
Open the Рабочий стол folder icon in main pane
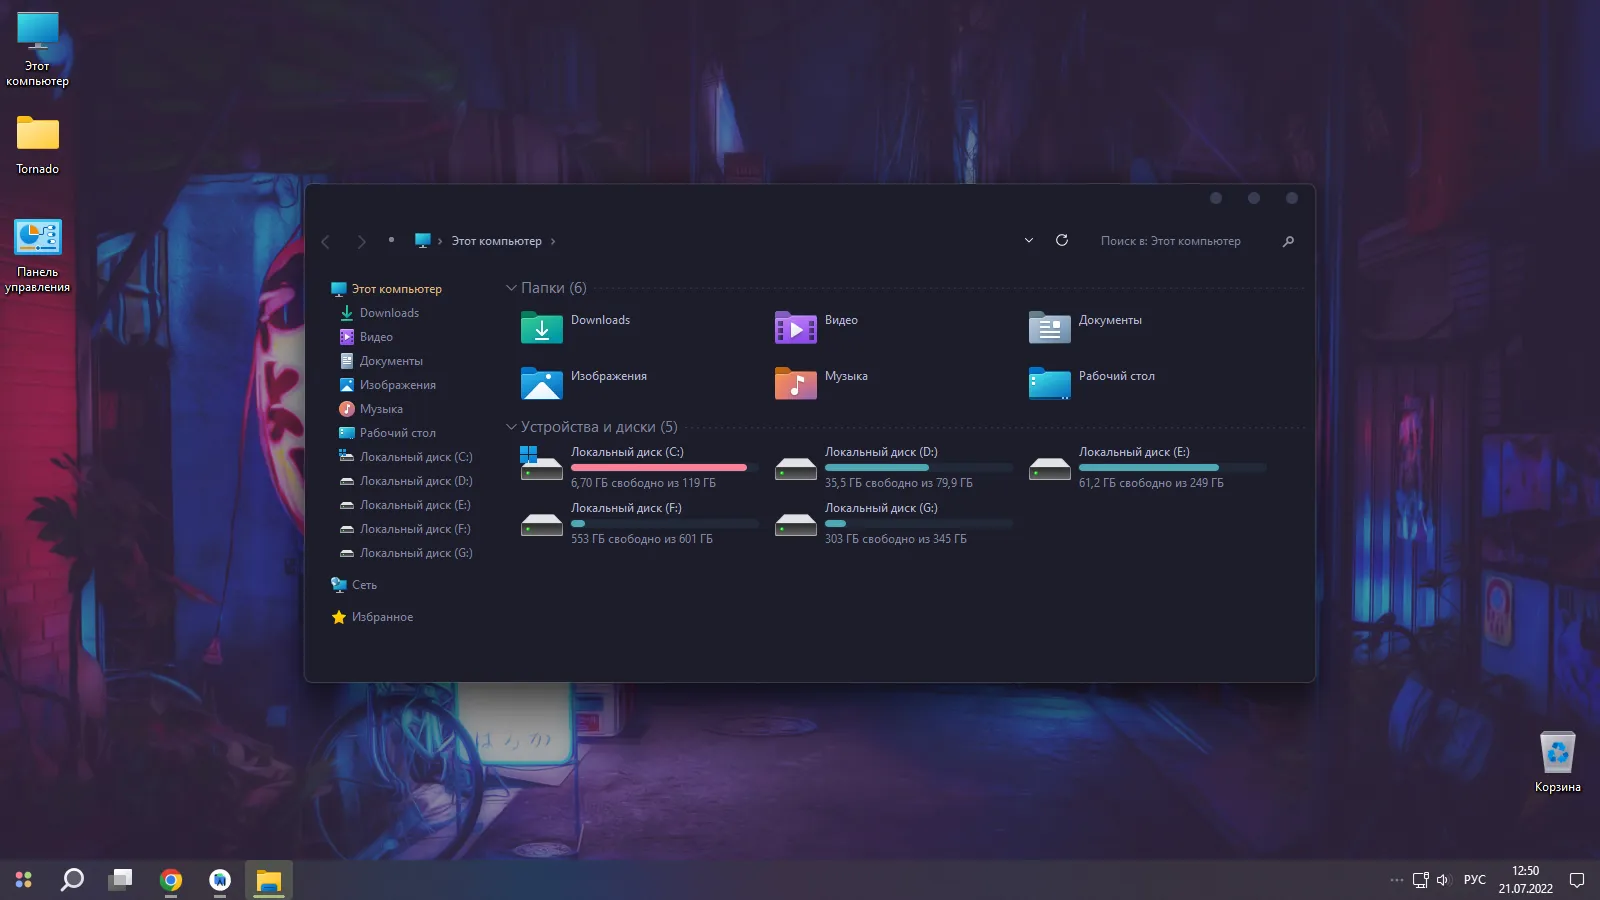(x=1050, y=384)
